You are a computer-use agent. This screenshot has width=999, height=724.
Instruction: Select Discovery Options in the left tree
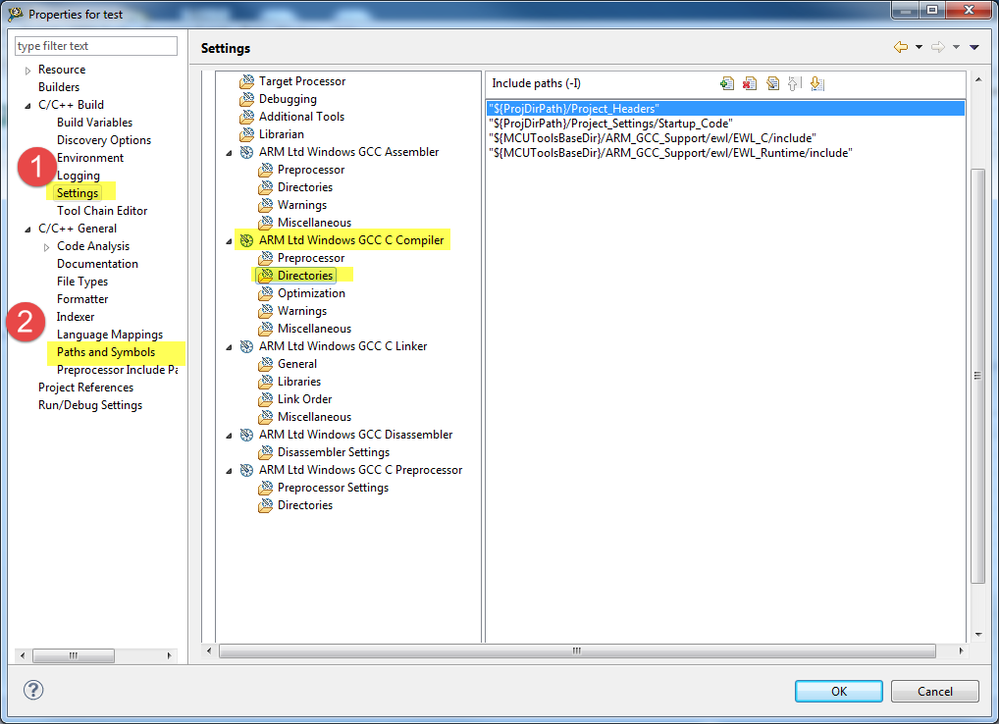click(104, 140)
